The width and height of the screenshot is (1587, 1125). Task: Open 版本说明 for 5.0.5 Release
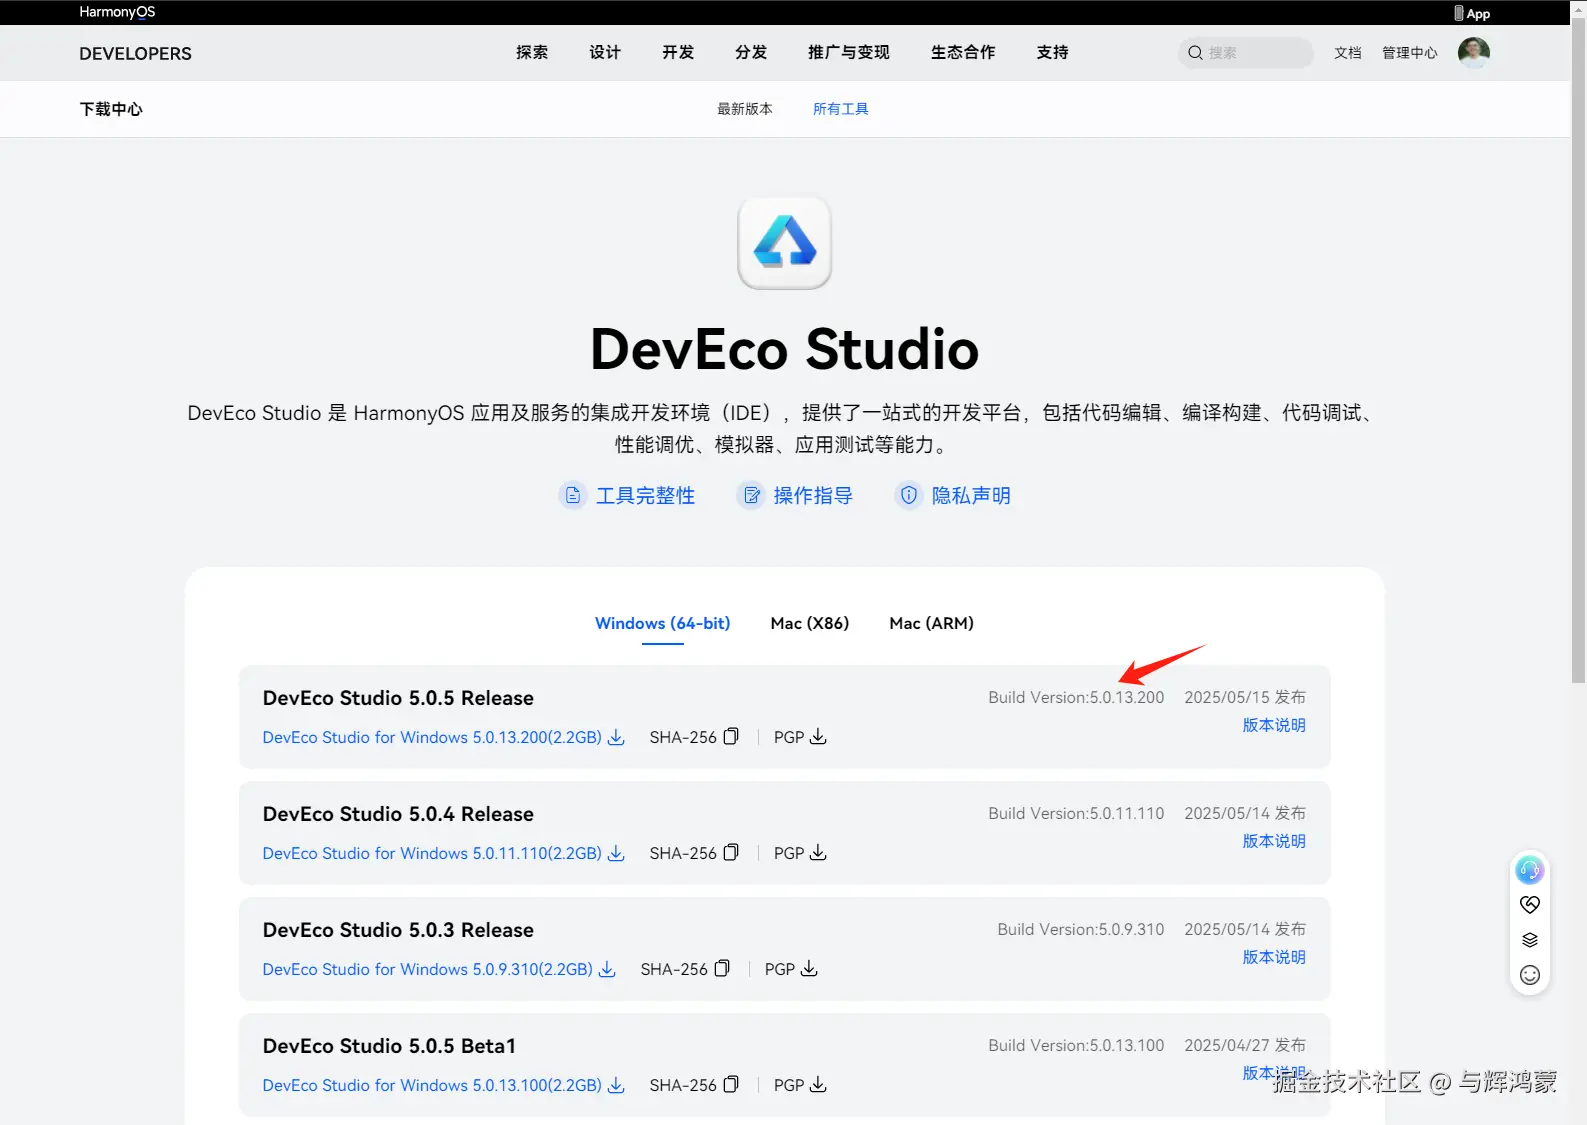click(x=1274, y=725)
